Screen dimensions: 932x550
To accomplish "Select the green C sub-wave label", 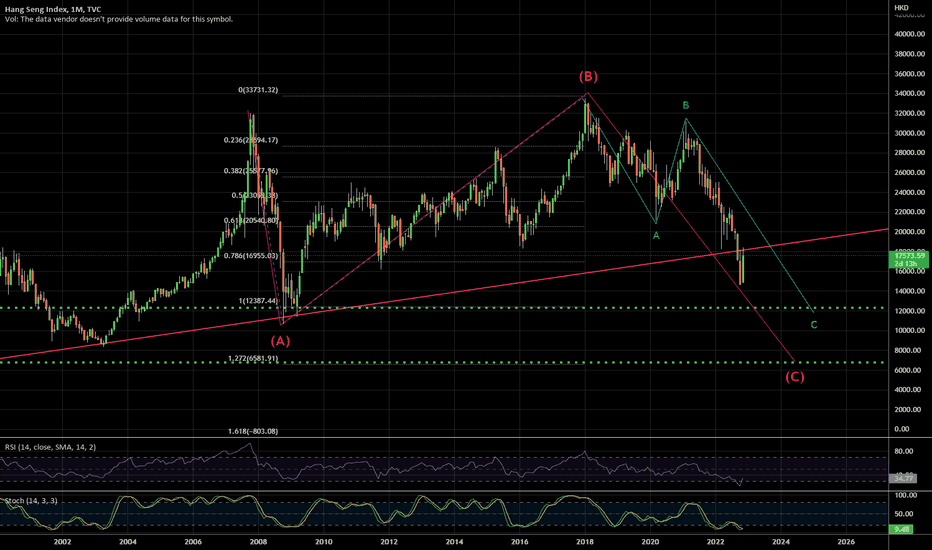I will click(x=814, y=325).
